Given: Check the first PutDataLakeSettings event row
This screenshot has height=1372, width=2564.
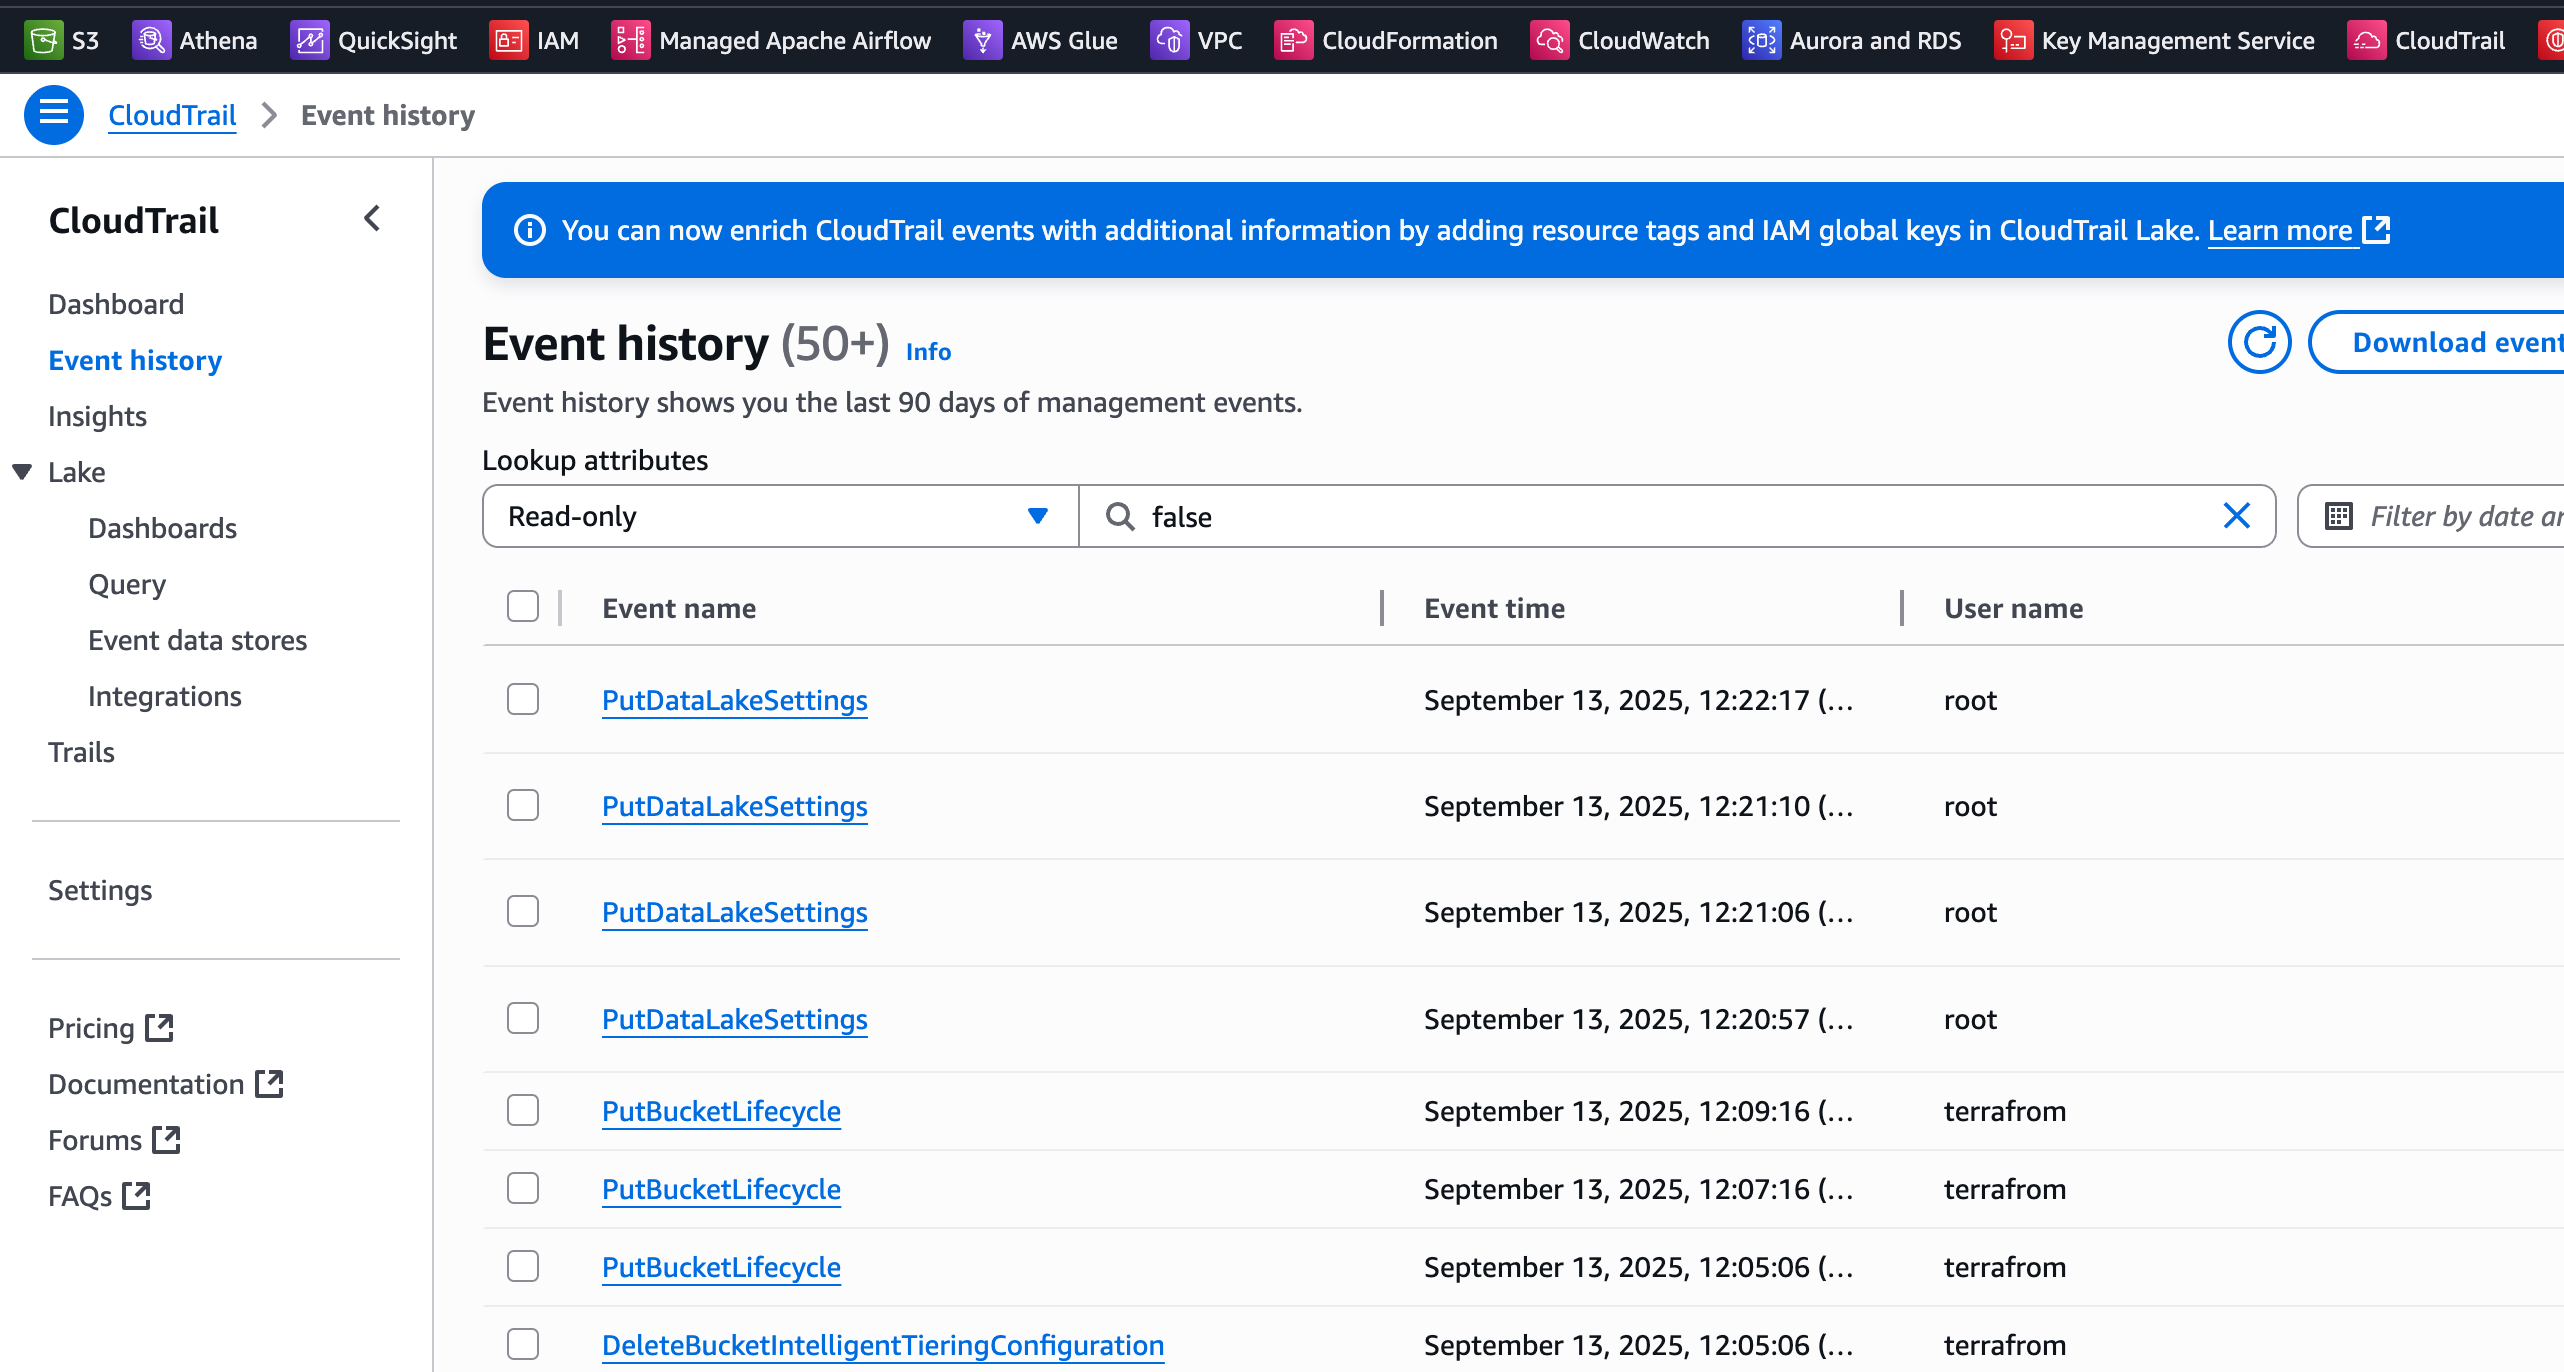Looking at the screenshot, I should point(523,699).
